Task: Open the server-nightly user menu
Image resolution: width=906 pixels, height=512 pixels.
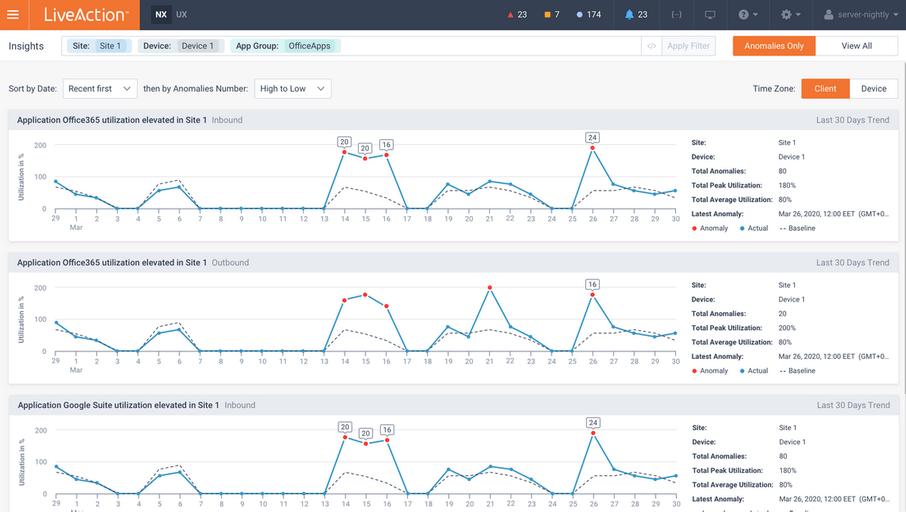Action: [860, 14]
